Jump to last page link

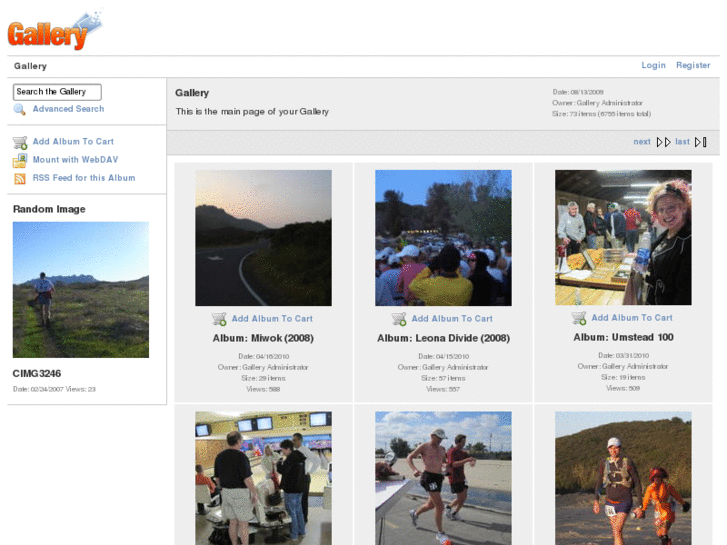tap(682, 142)
